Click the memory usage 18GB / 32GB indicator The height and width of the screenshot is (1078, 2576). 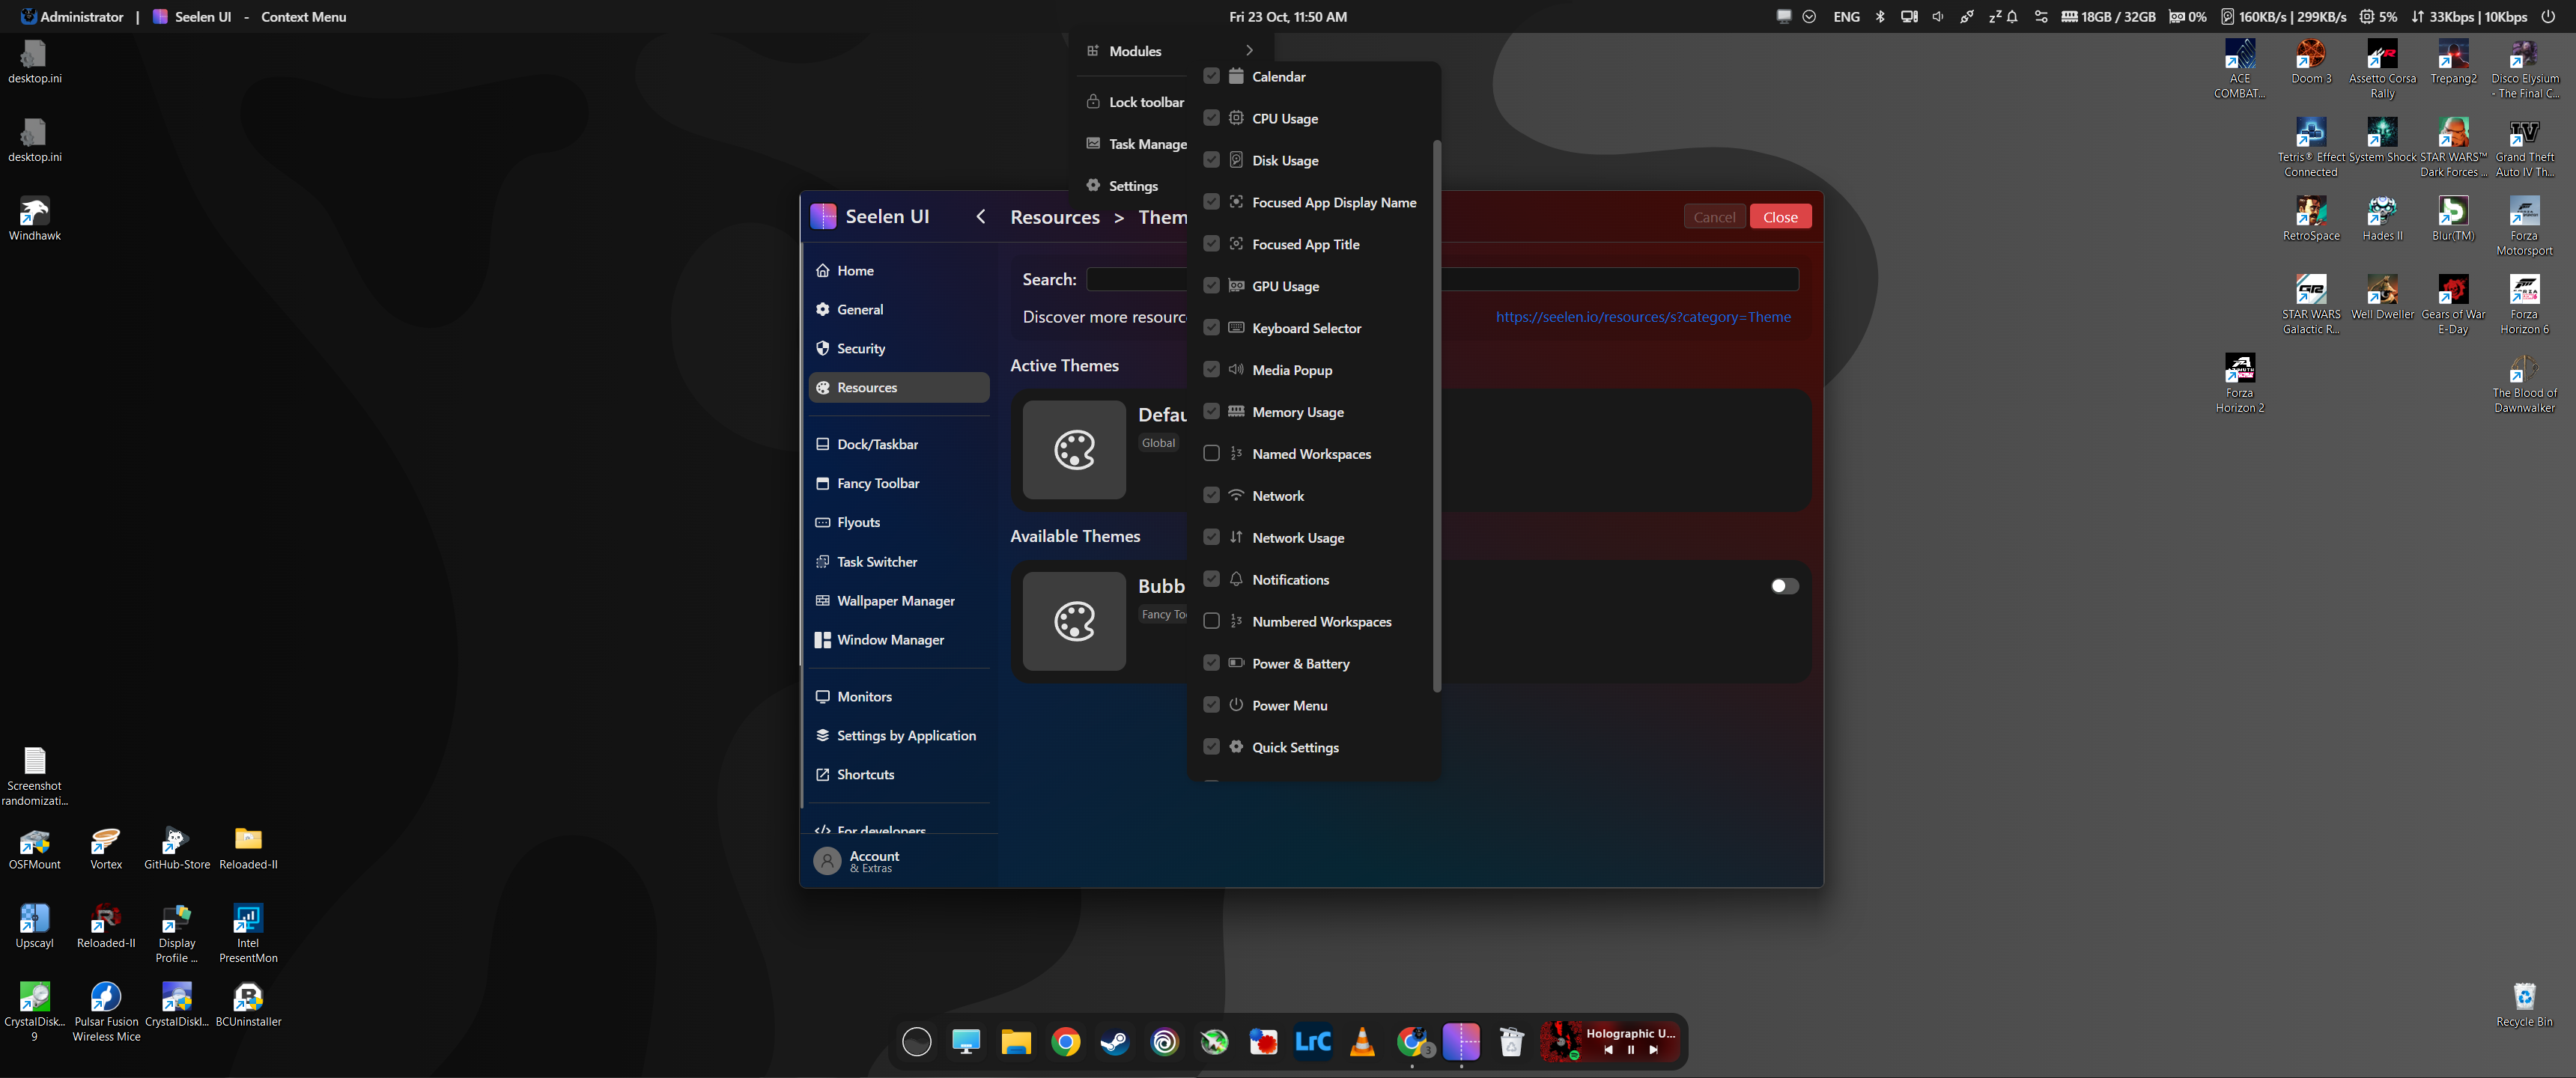(x=2108, y=17)
